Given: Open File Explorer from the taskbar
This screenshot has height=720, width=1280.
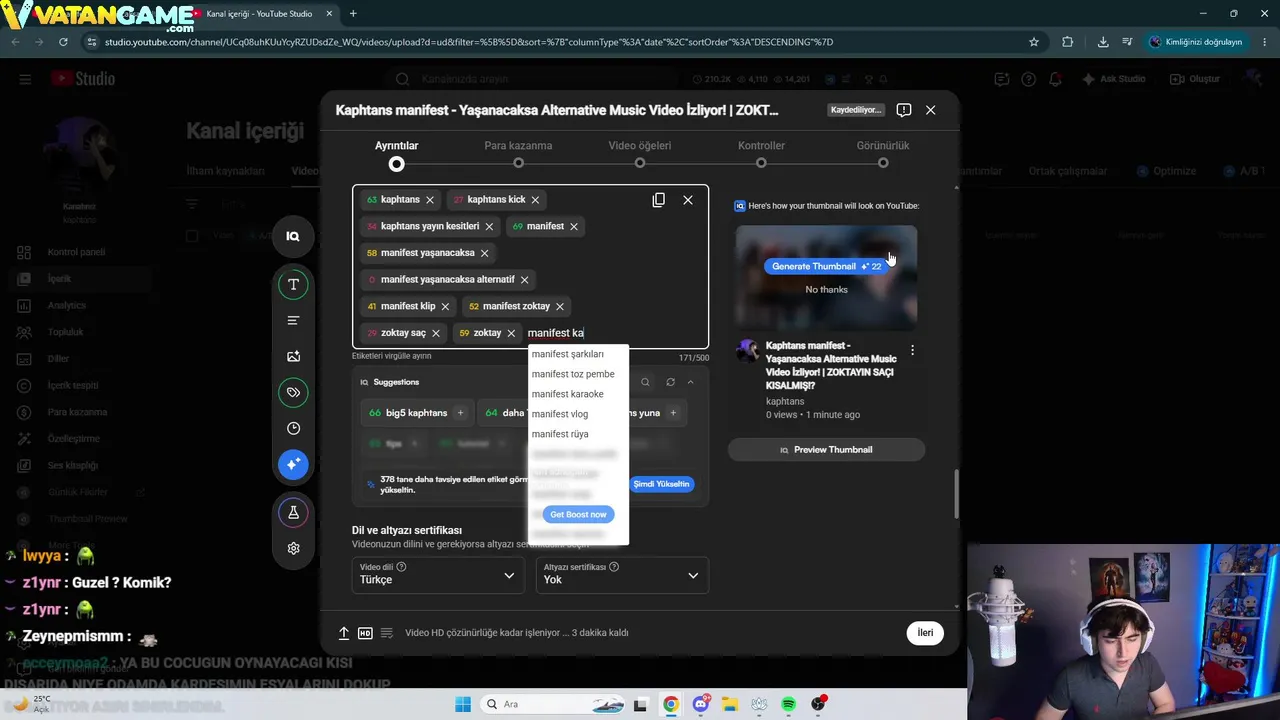Looking at the screenshot, I should pos(730,704).
